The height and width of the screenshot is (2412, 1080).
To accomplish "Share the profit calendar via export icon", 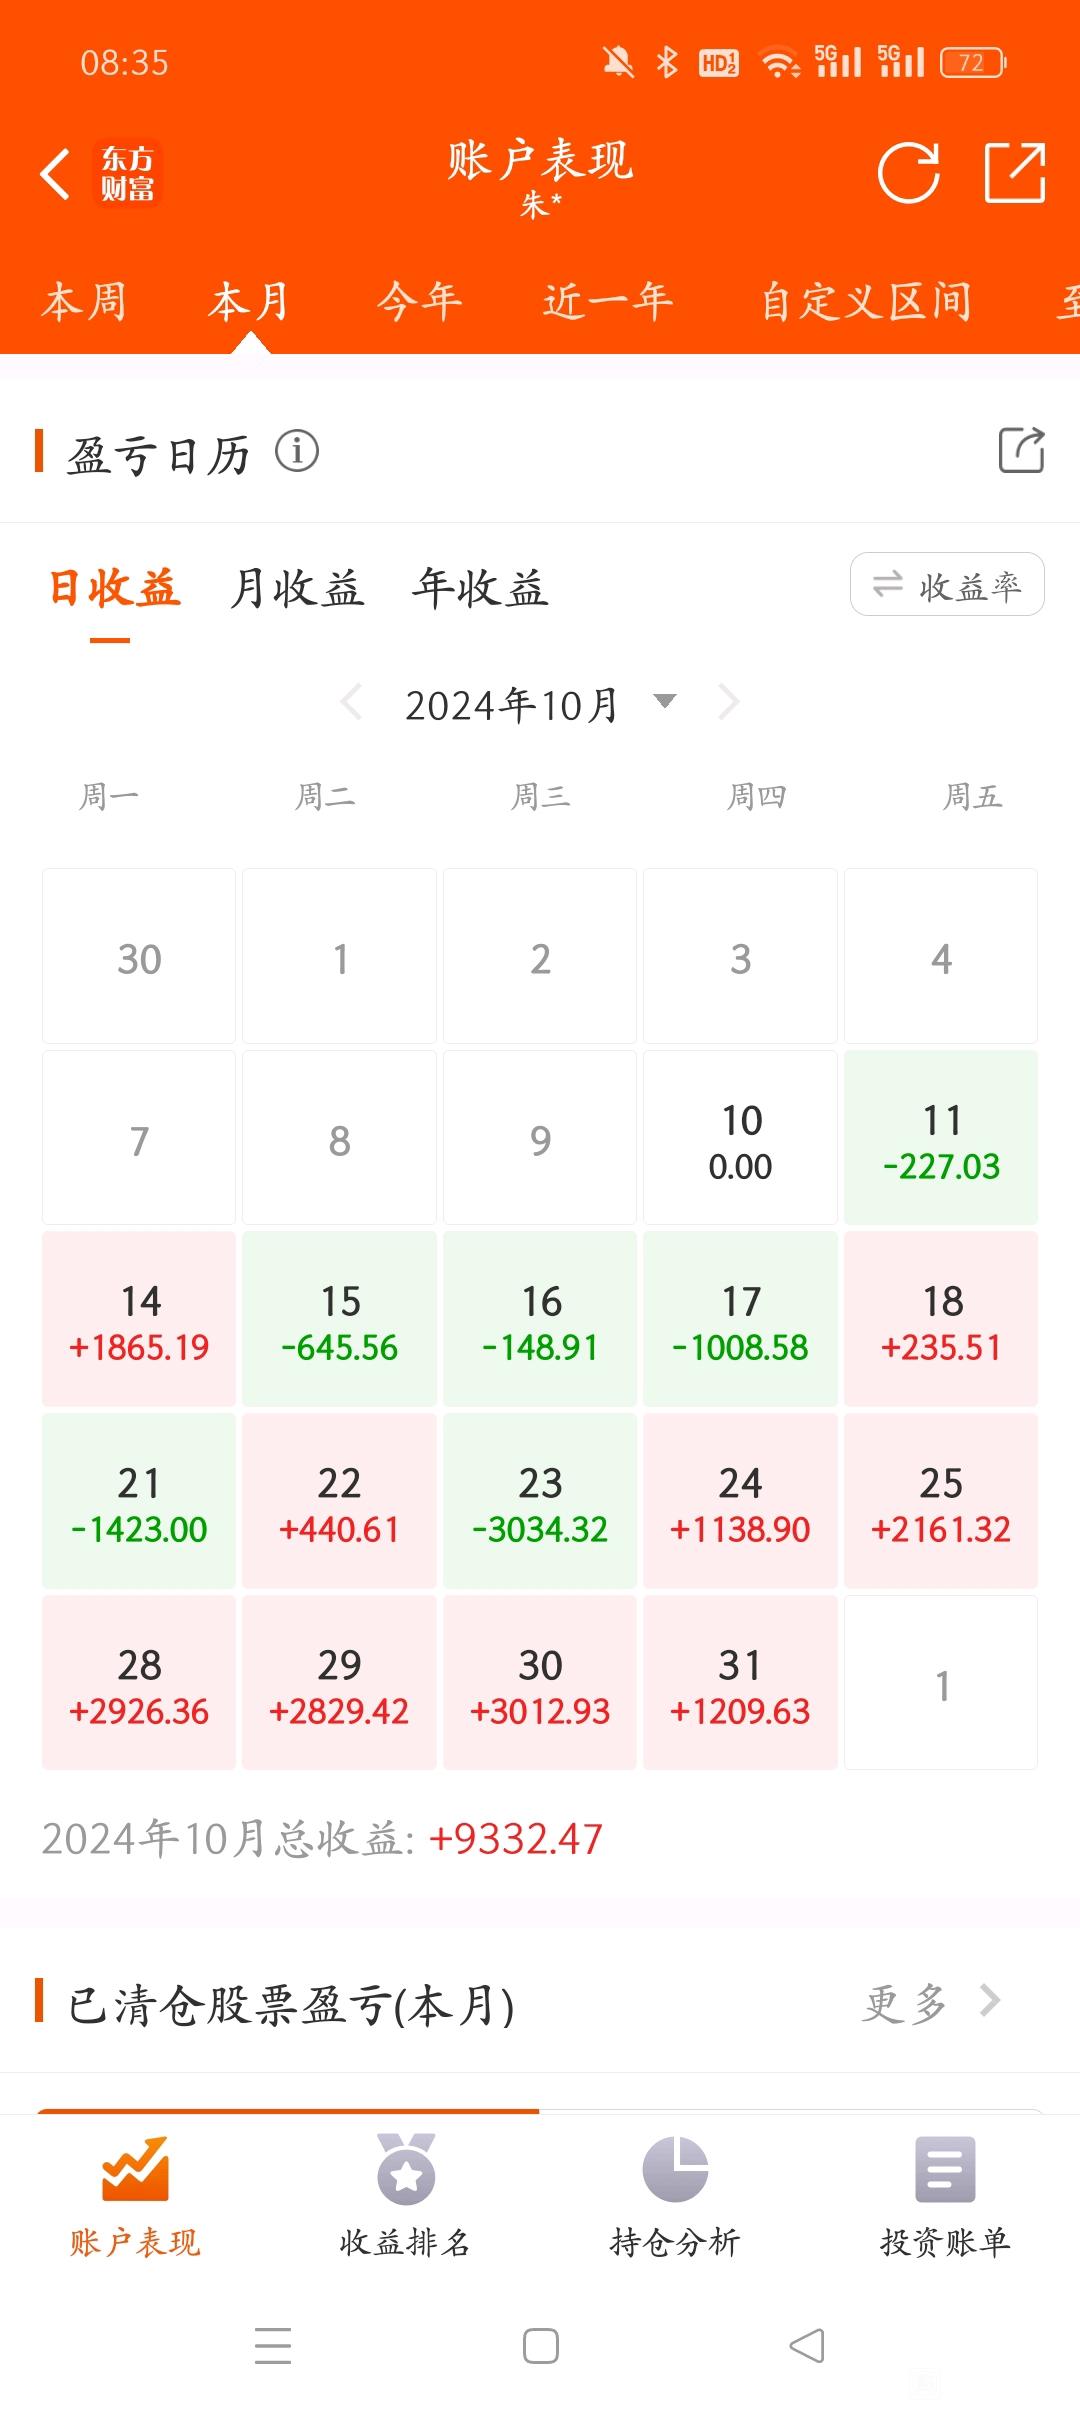I will point(1021,450).
